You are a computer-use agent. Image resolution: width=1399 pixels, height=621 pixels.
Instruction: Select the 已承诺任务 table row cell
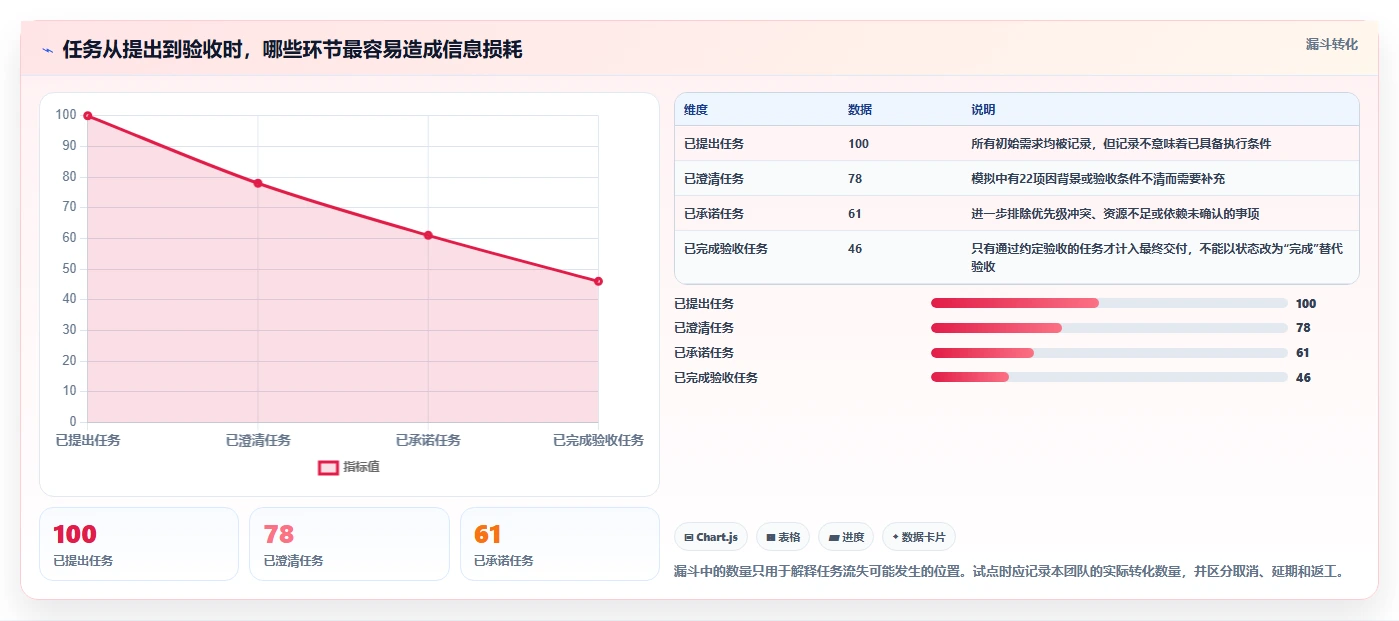pyautogui.click(x=714, y=214)
